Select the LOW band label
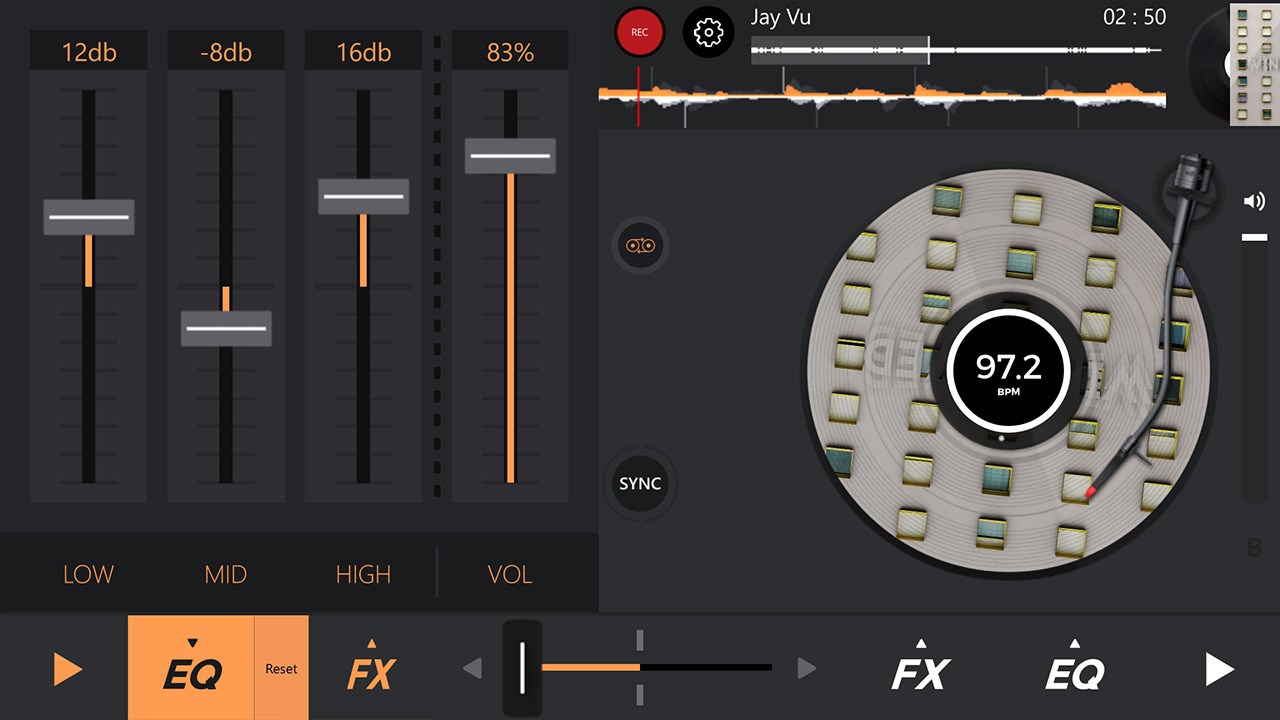1280x720 pixels. 87,574
